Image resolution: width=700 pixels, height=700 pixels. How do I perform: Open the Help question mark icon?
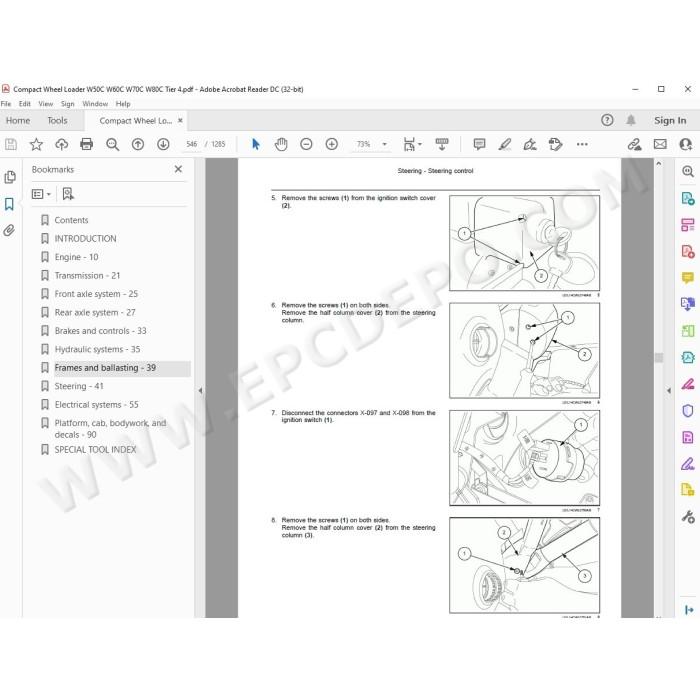tap(607, 120)
